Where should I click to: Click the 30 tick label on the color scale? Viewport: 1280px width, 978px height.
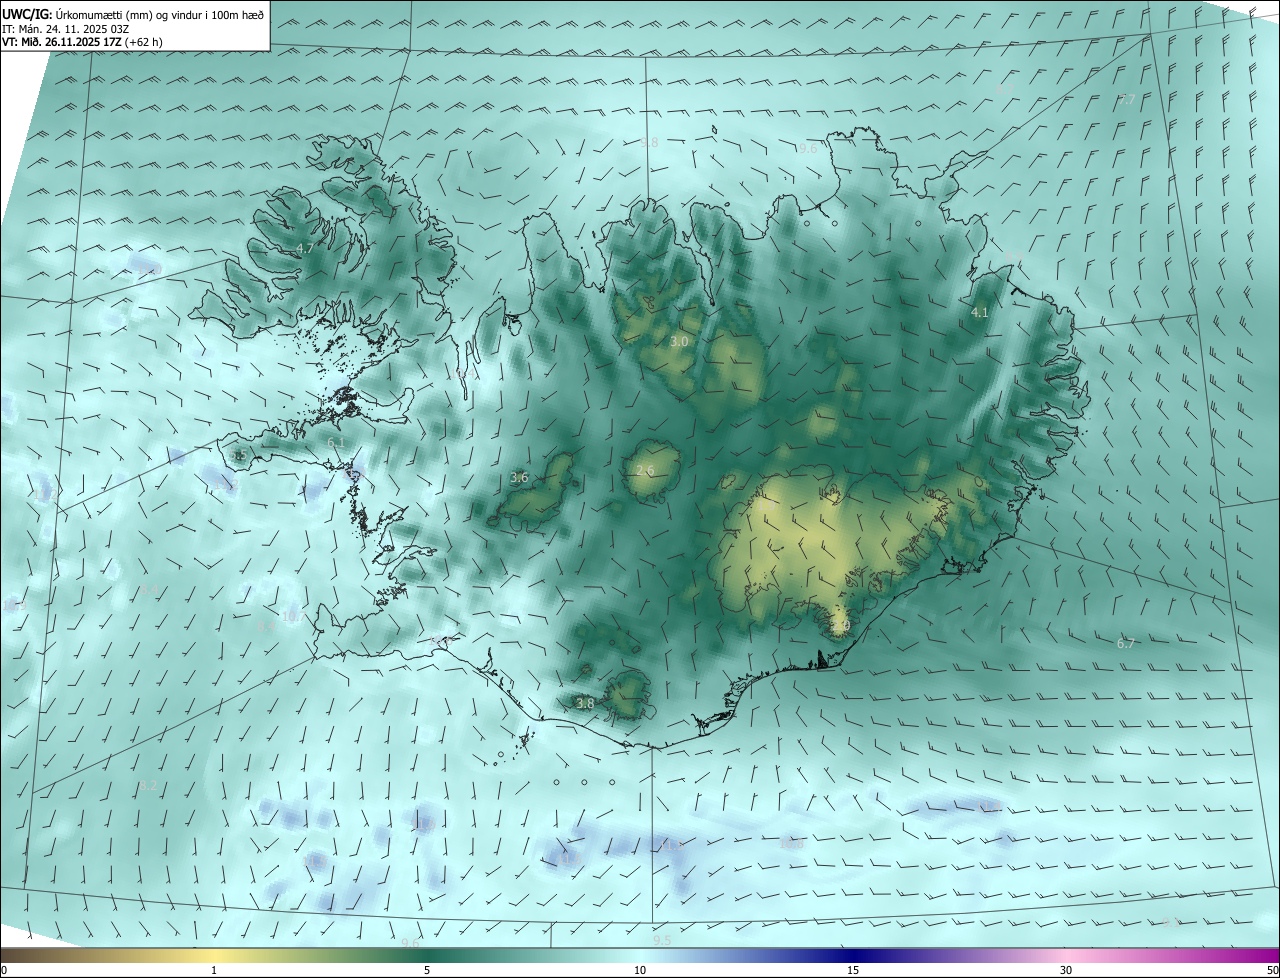point(1066,970)
